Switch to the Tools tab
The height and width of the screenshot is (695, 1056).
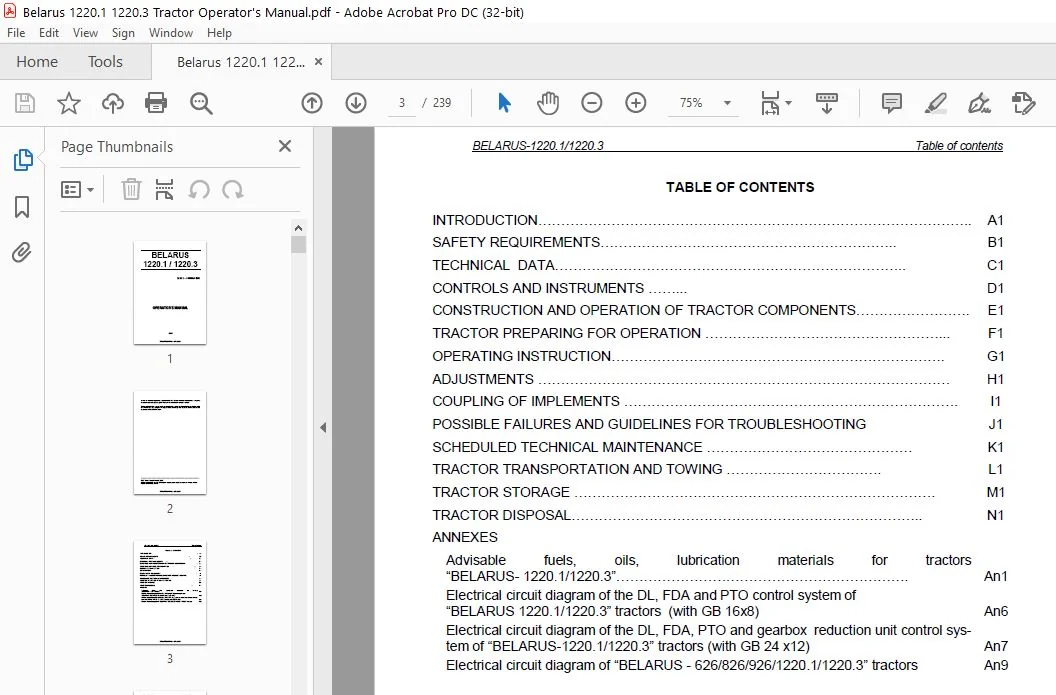(105, 62)
